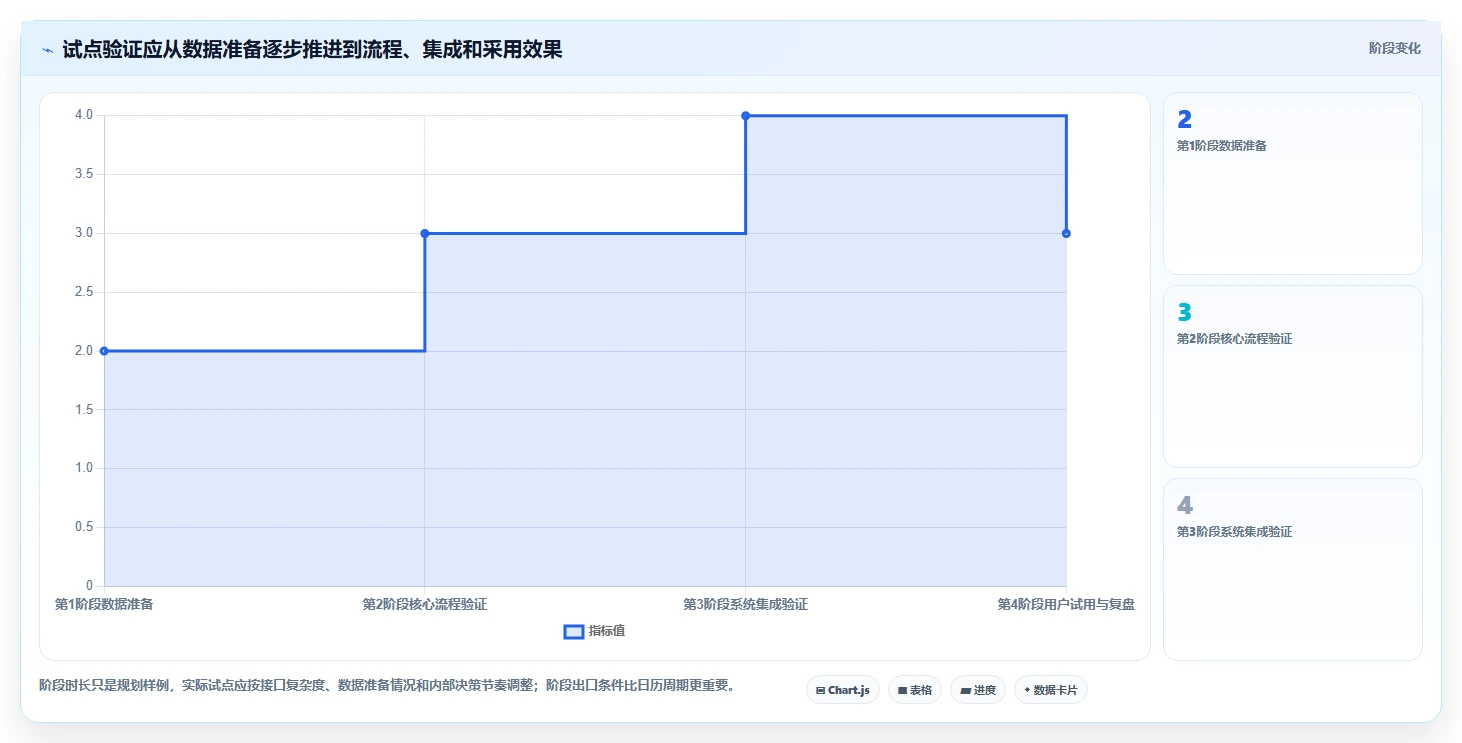Click the lightning icon beside the header title

point(48,50)
